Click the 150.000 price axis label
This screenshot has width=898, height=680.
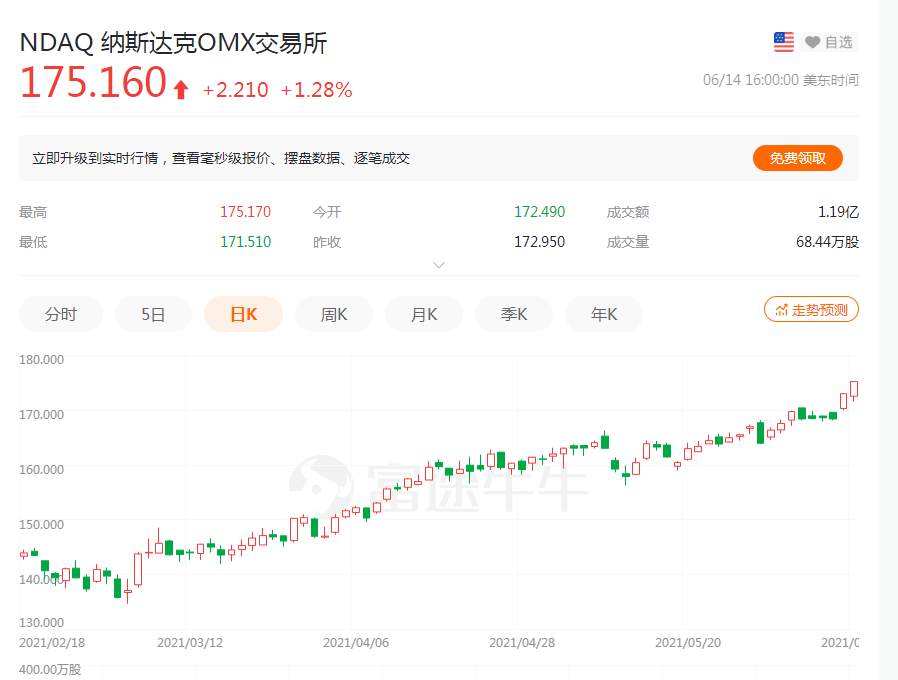click(42, 524)
